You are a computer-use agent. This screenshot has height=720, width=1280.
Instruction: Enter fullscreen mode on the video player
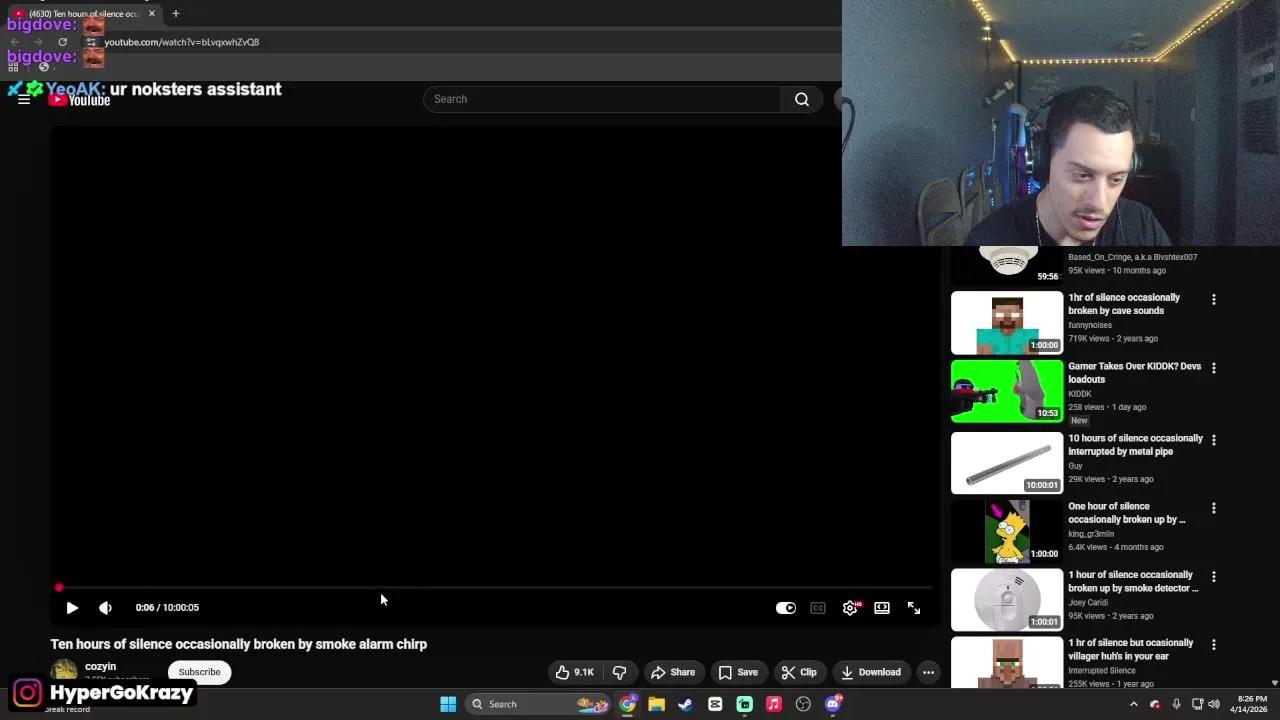coord(914,607)
